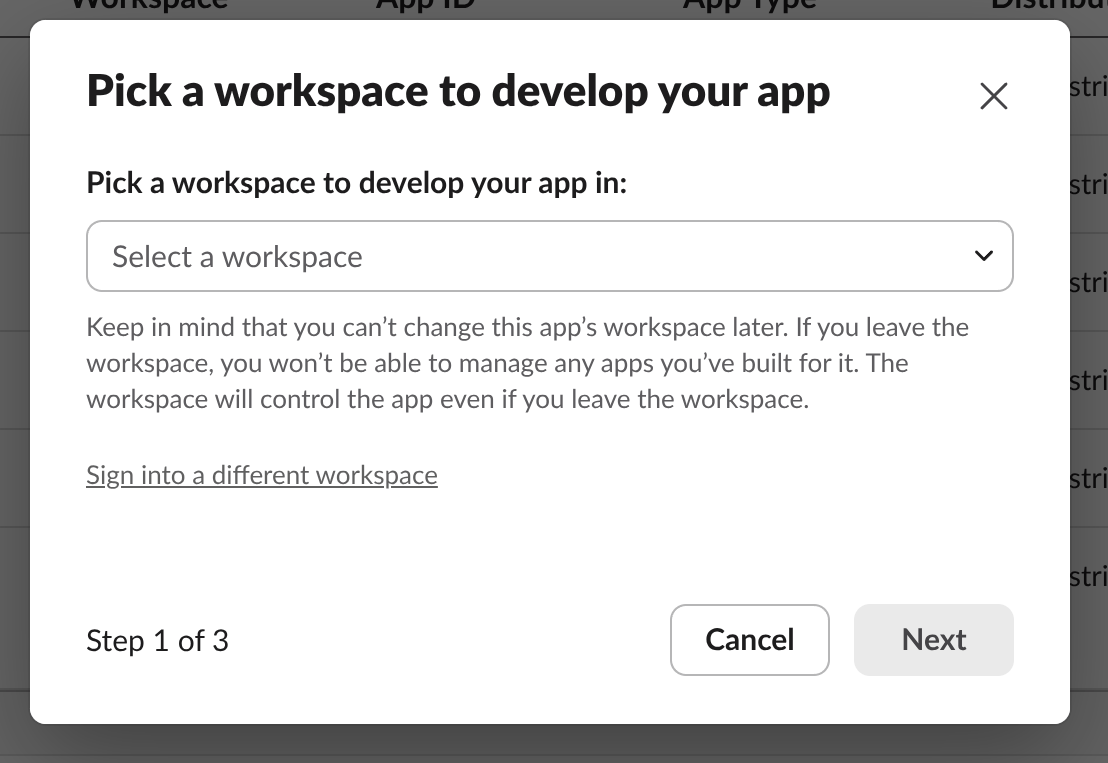Click the last row's distribution cell behind dialog
Image resolution: width=1108 pixels, height=763 pixels.
click(x=1088, y=577)
